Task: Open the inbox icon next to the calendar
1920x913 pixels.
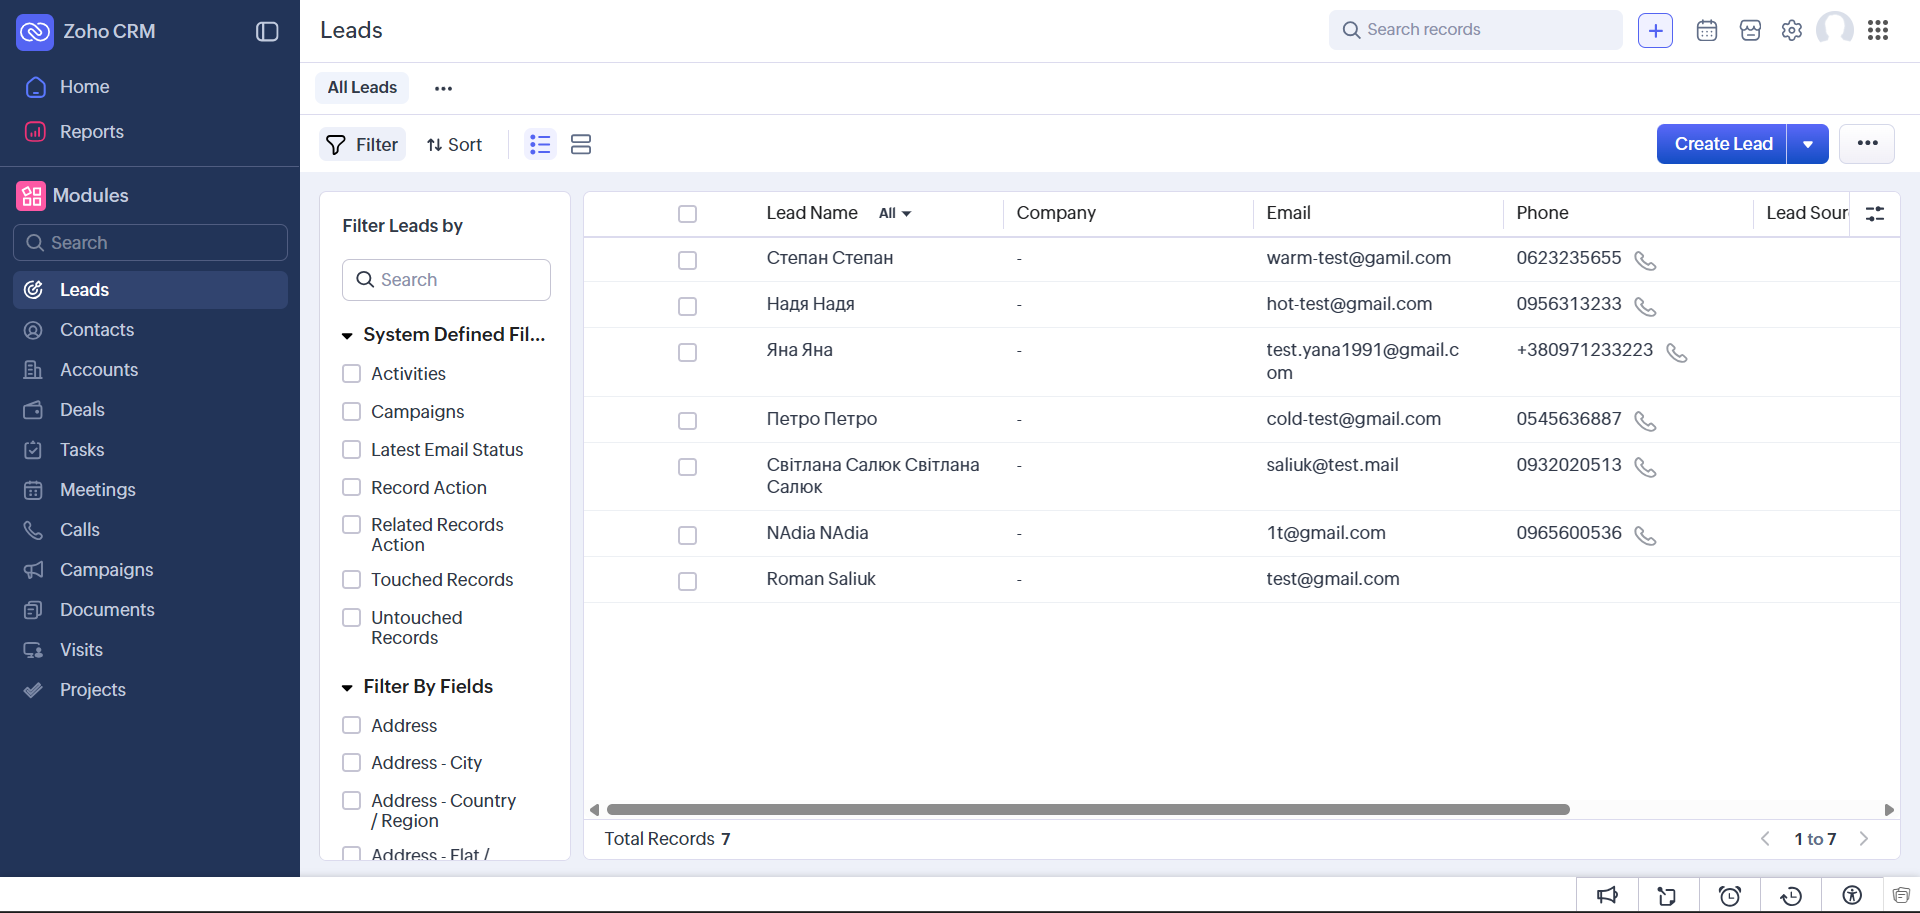Action: coord(1750,30)
